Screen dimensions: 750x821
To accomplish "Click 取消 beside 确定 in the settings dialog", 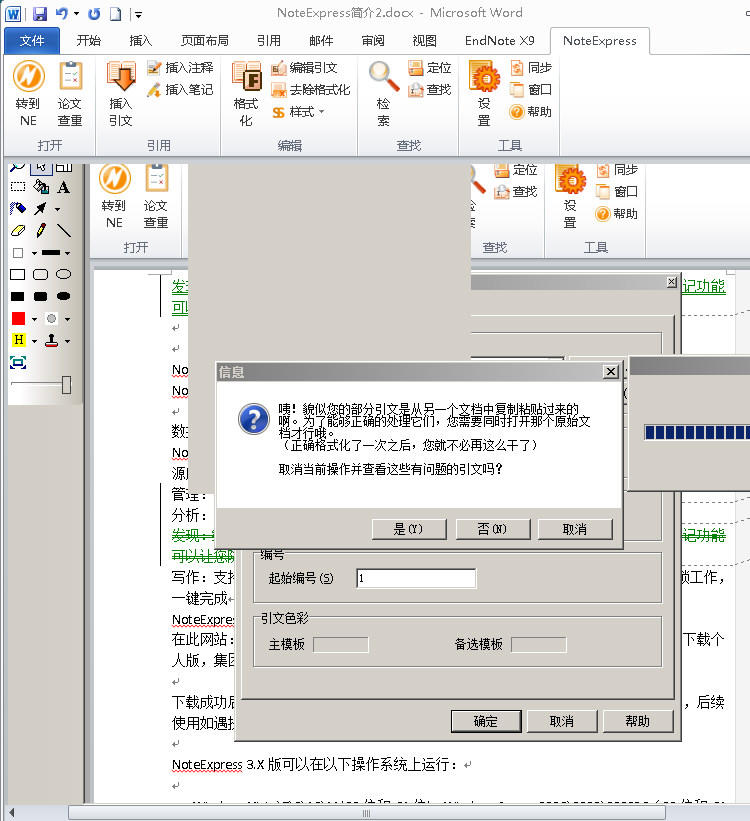I will click(x=562, y=721).
